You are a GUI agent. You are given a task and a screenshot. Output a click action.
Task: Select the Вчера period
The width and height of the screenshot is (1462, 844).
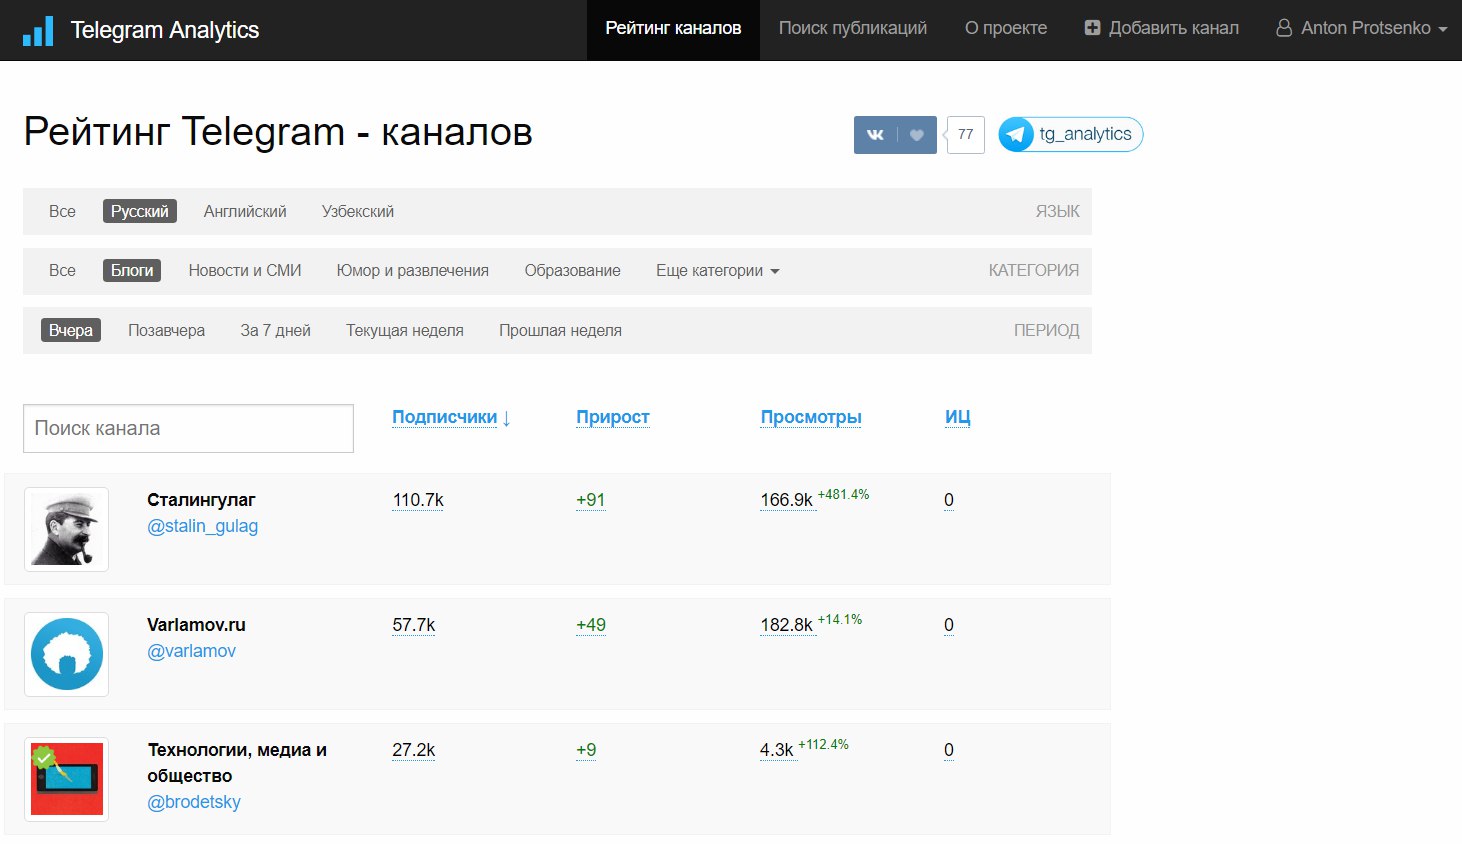pos(71,331)
